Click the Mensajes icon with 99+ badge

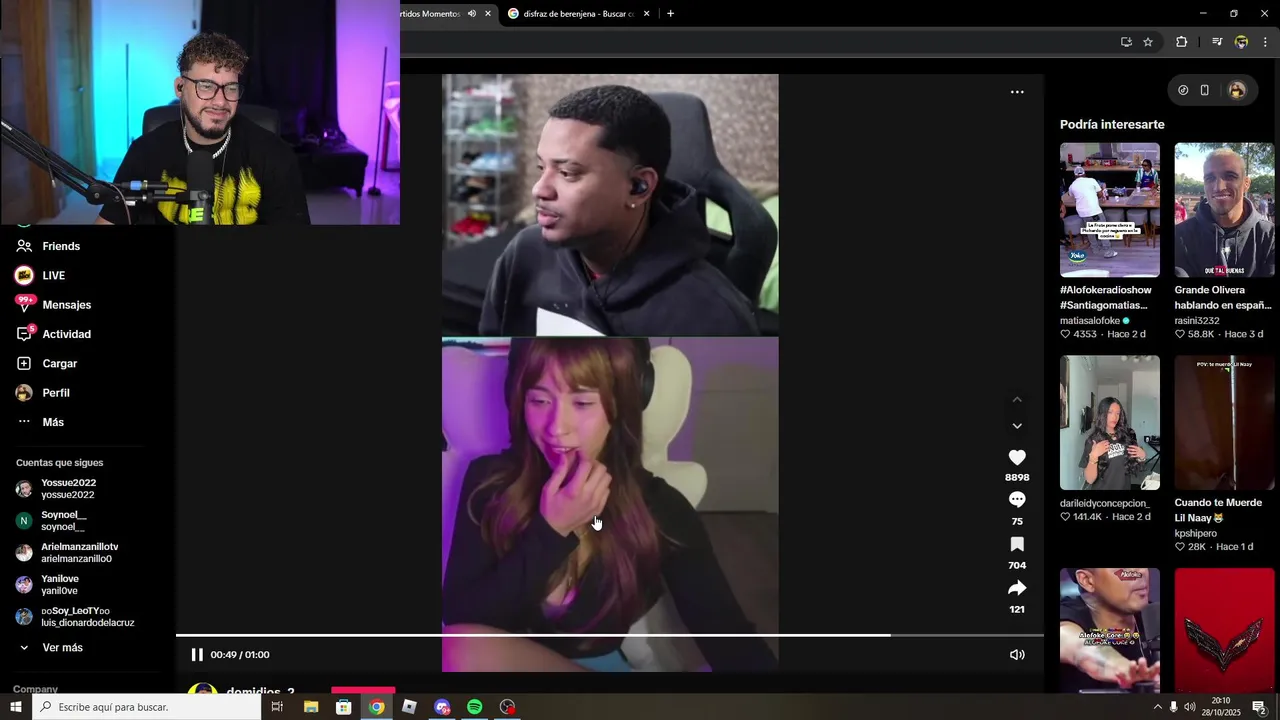point(24,304)
